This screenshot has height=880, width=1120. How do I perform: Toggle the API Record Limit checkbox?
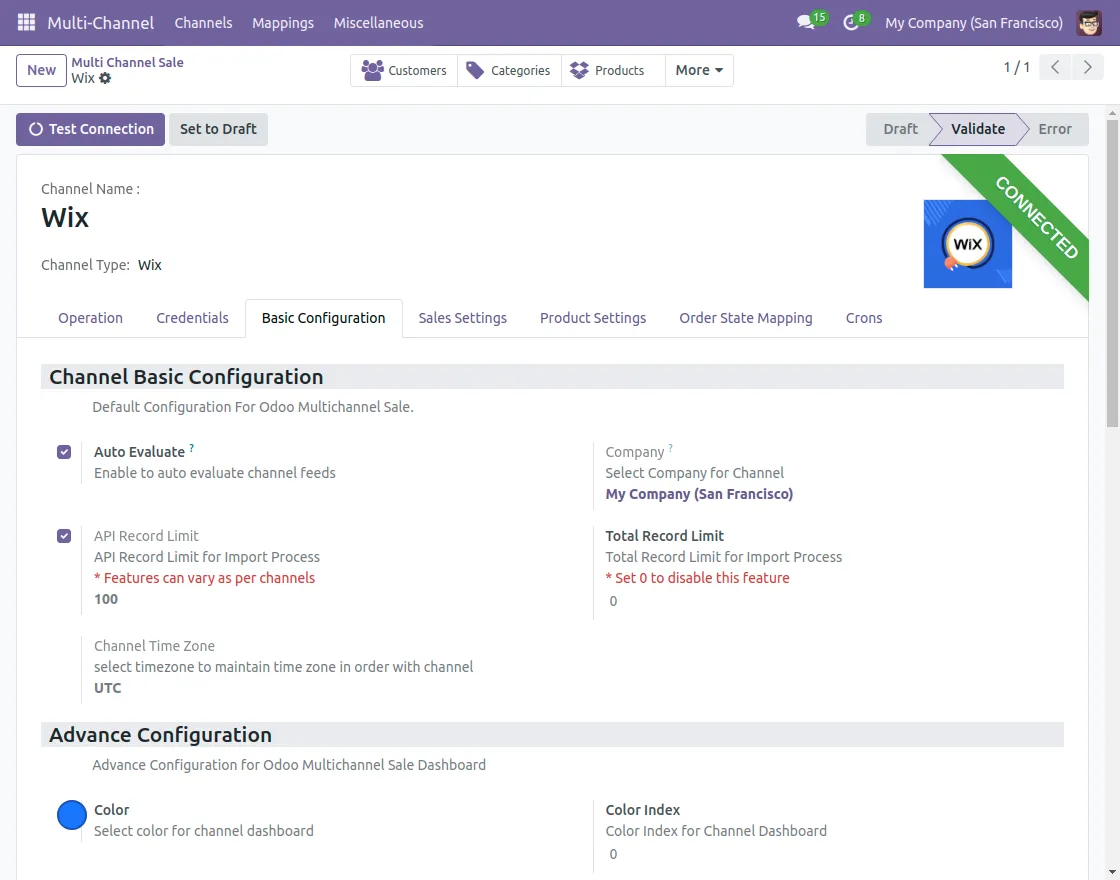tap(64, 536)
